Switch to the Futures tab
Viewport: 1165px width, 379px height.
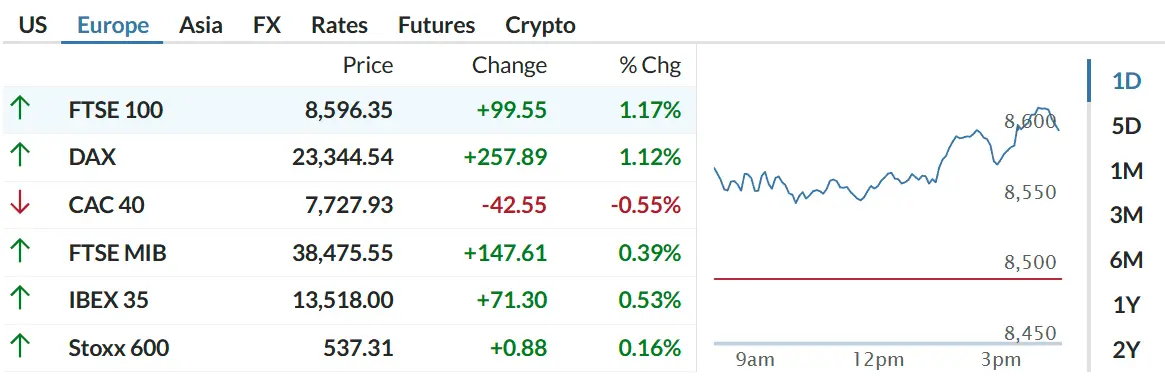click(x=436, y=25)
